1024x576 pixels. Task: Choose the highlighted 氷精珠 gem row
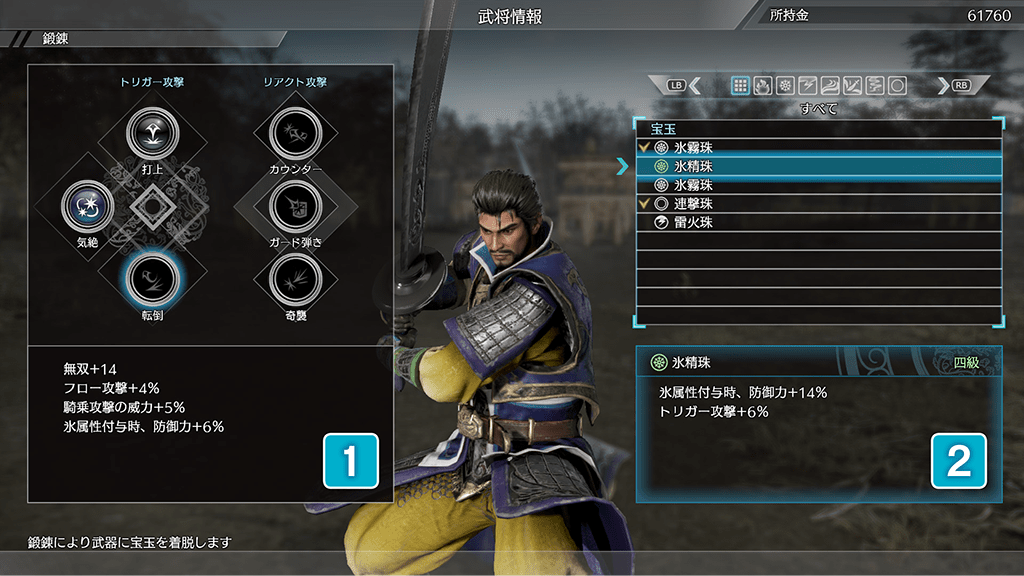pos(819,167)
